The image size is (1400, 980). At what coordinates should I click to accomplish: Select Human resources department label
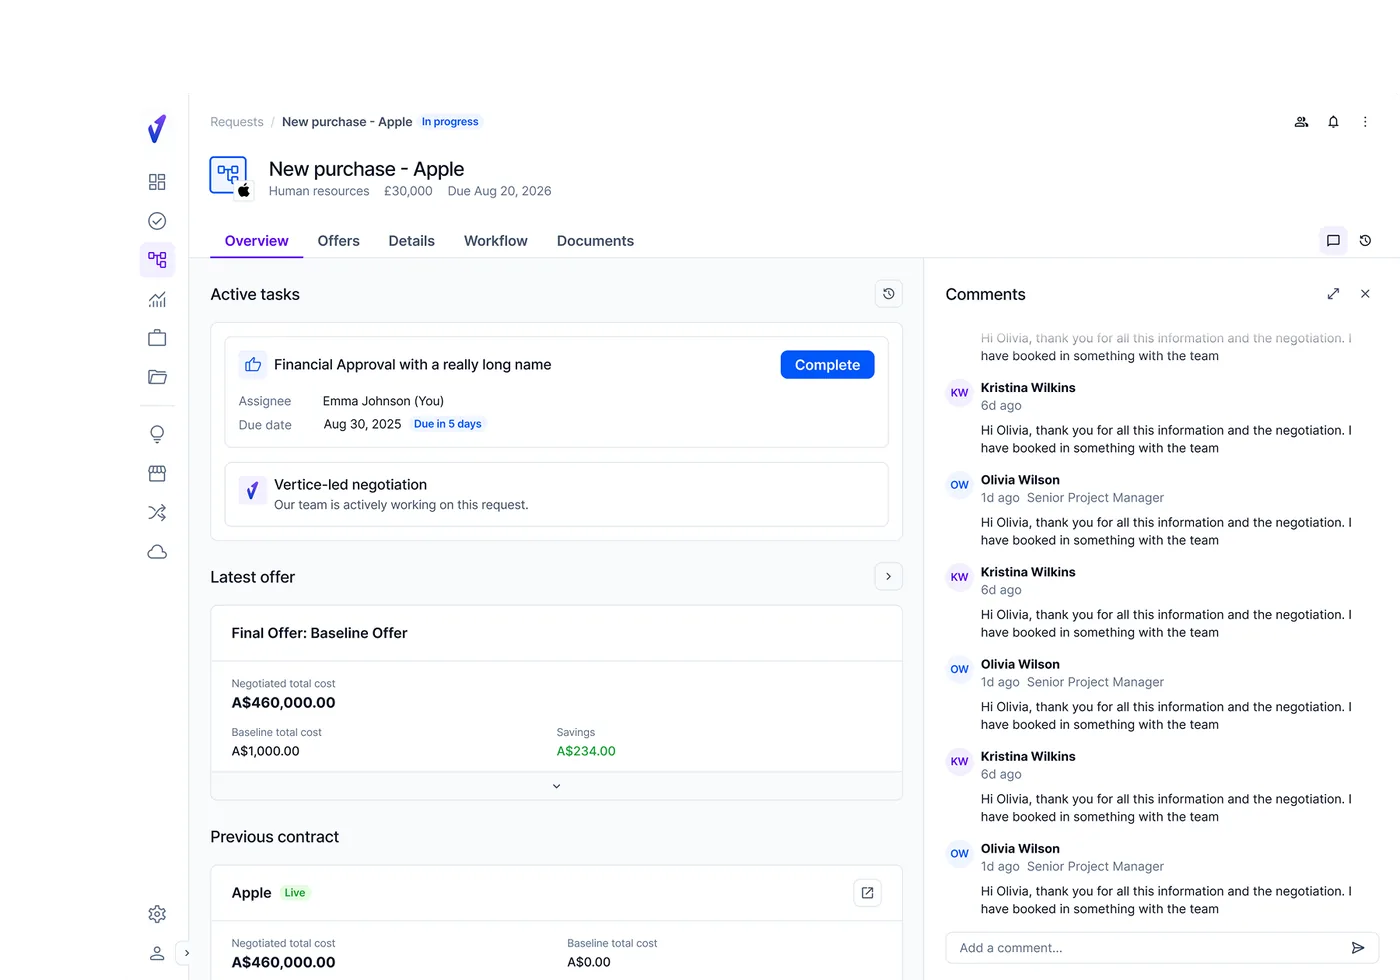[x=319, y=191]
